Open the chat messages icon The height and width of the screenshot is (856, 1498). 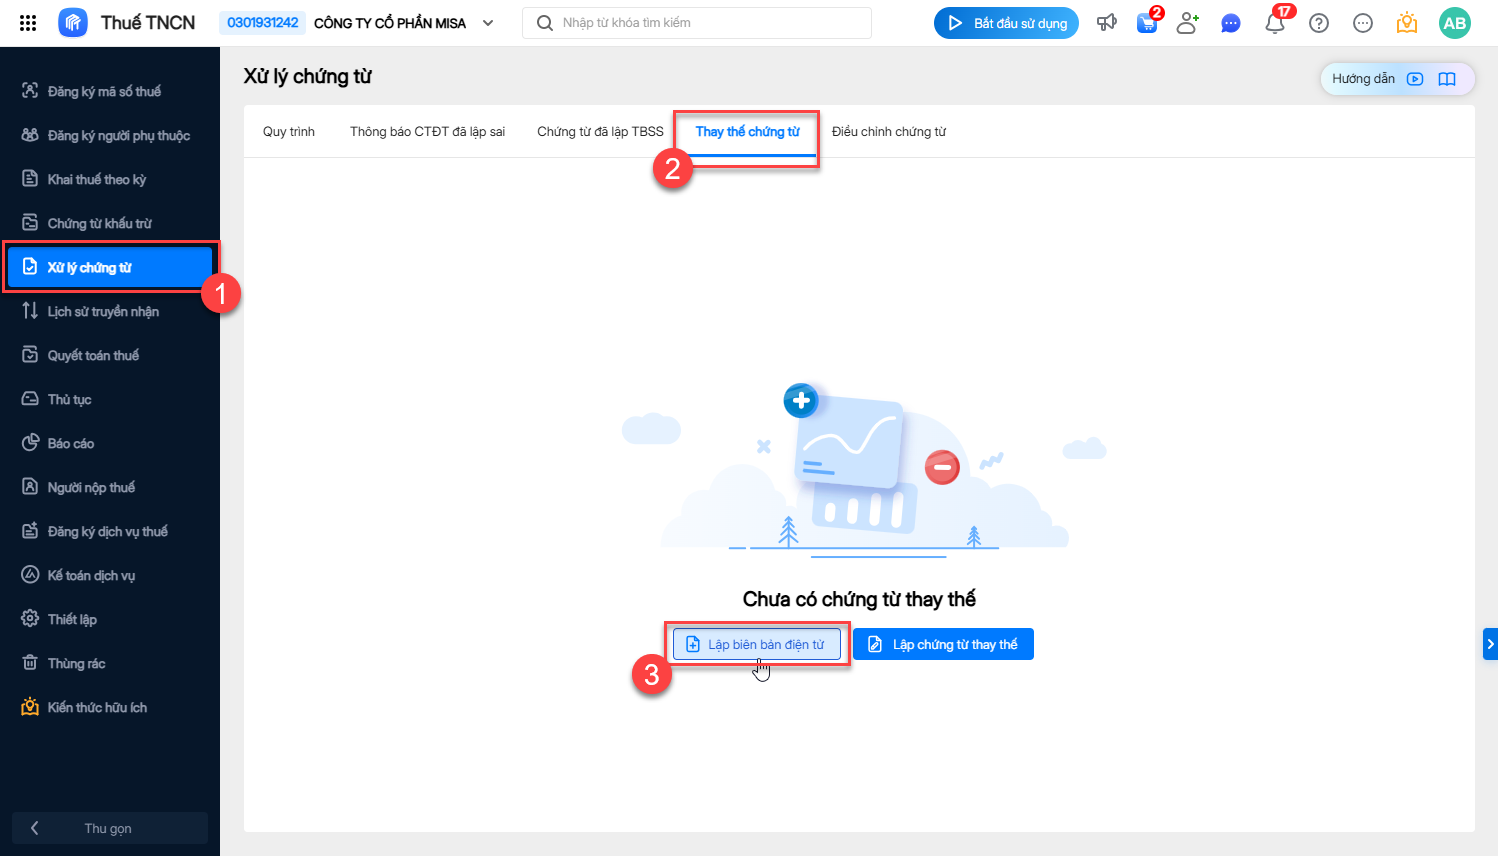coord(1231,23)
